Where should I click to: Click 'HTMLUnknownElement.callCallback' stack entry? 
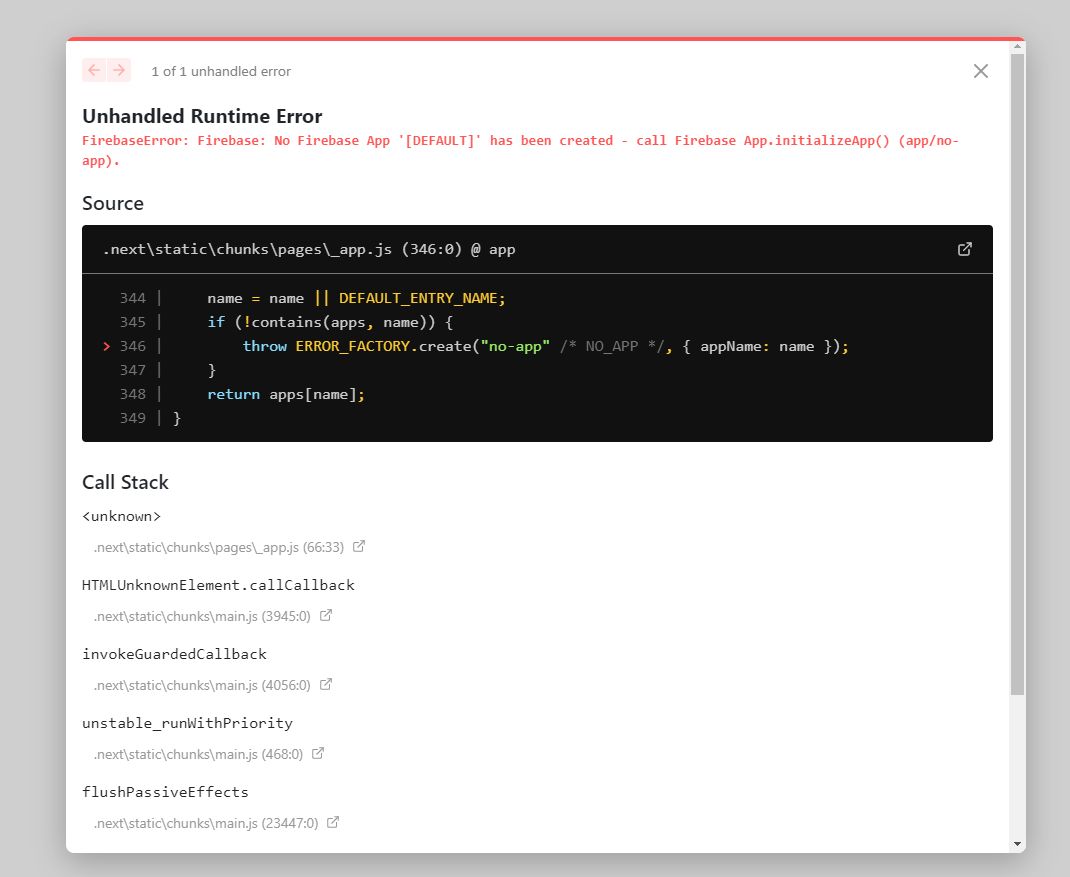(x=218, y=585)
